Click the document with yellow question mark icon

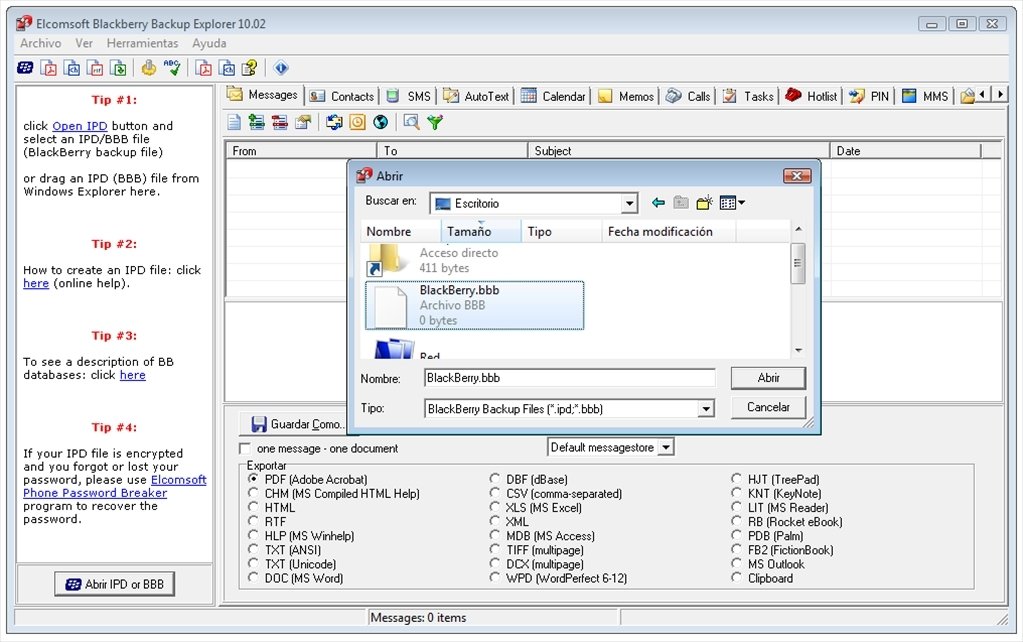tap(250, 67)
